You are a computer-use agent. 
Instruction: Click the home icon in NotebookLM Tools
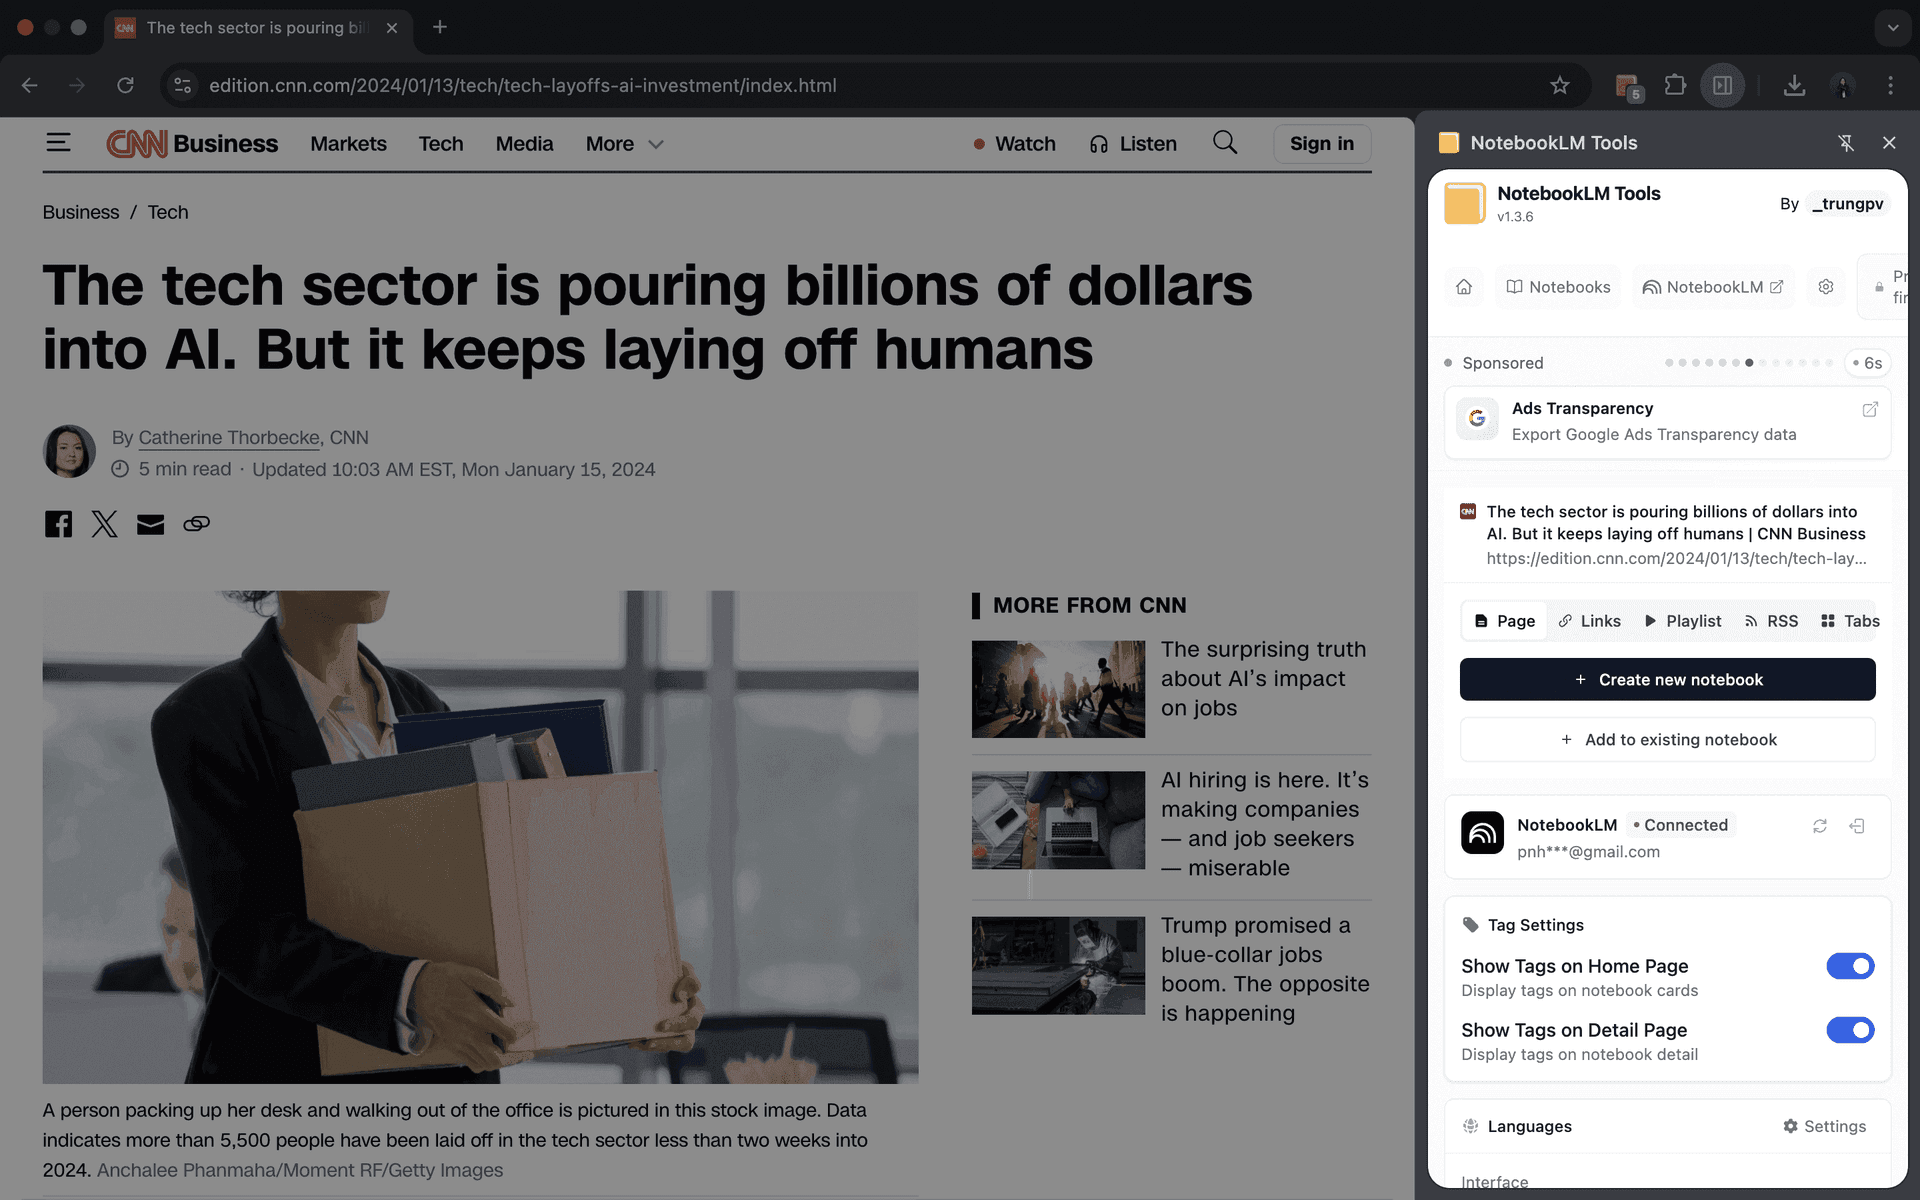coord(1464,287)
